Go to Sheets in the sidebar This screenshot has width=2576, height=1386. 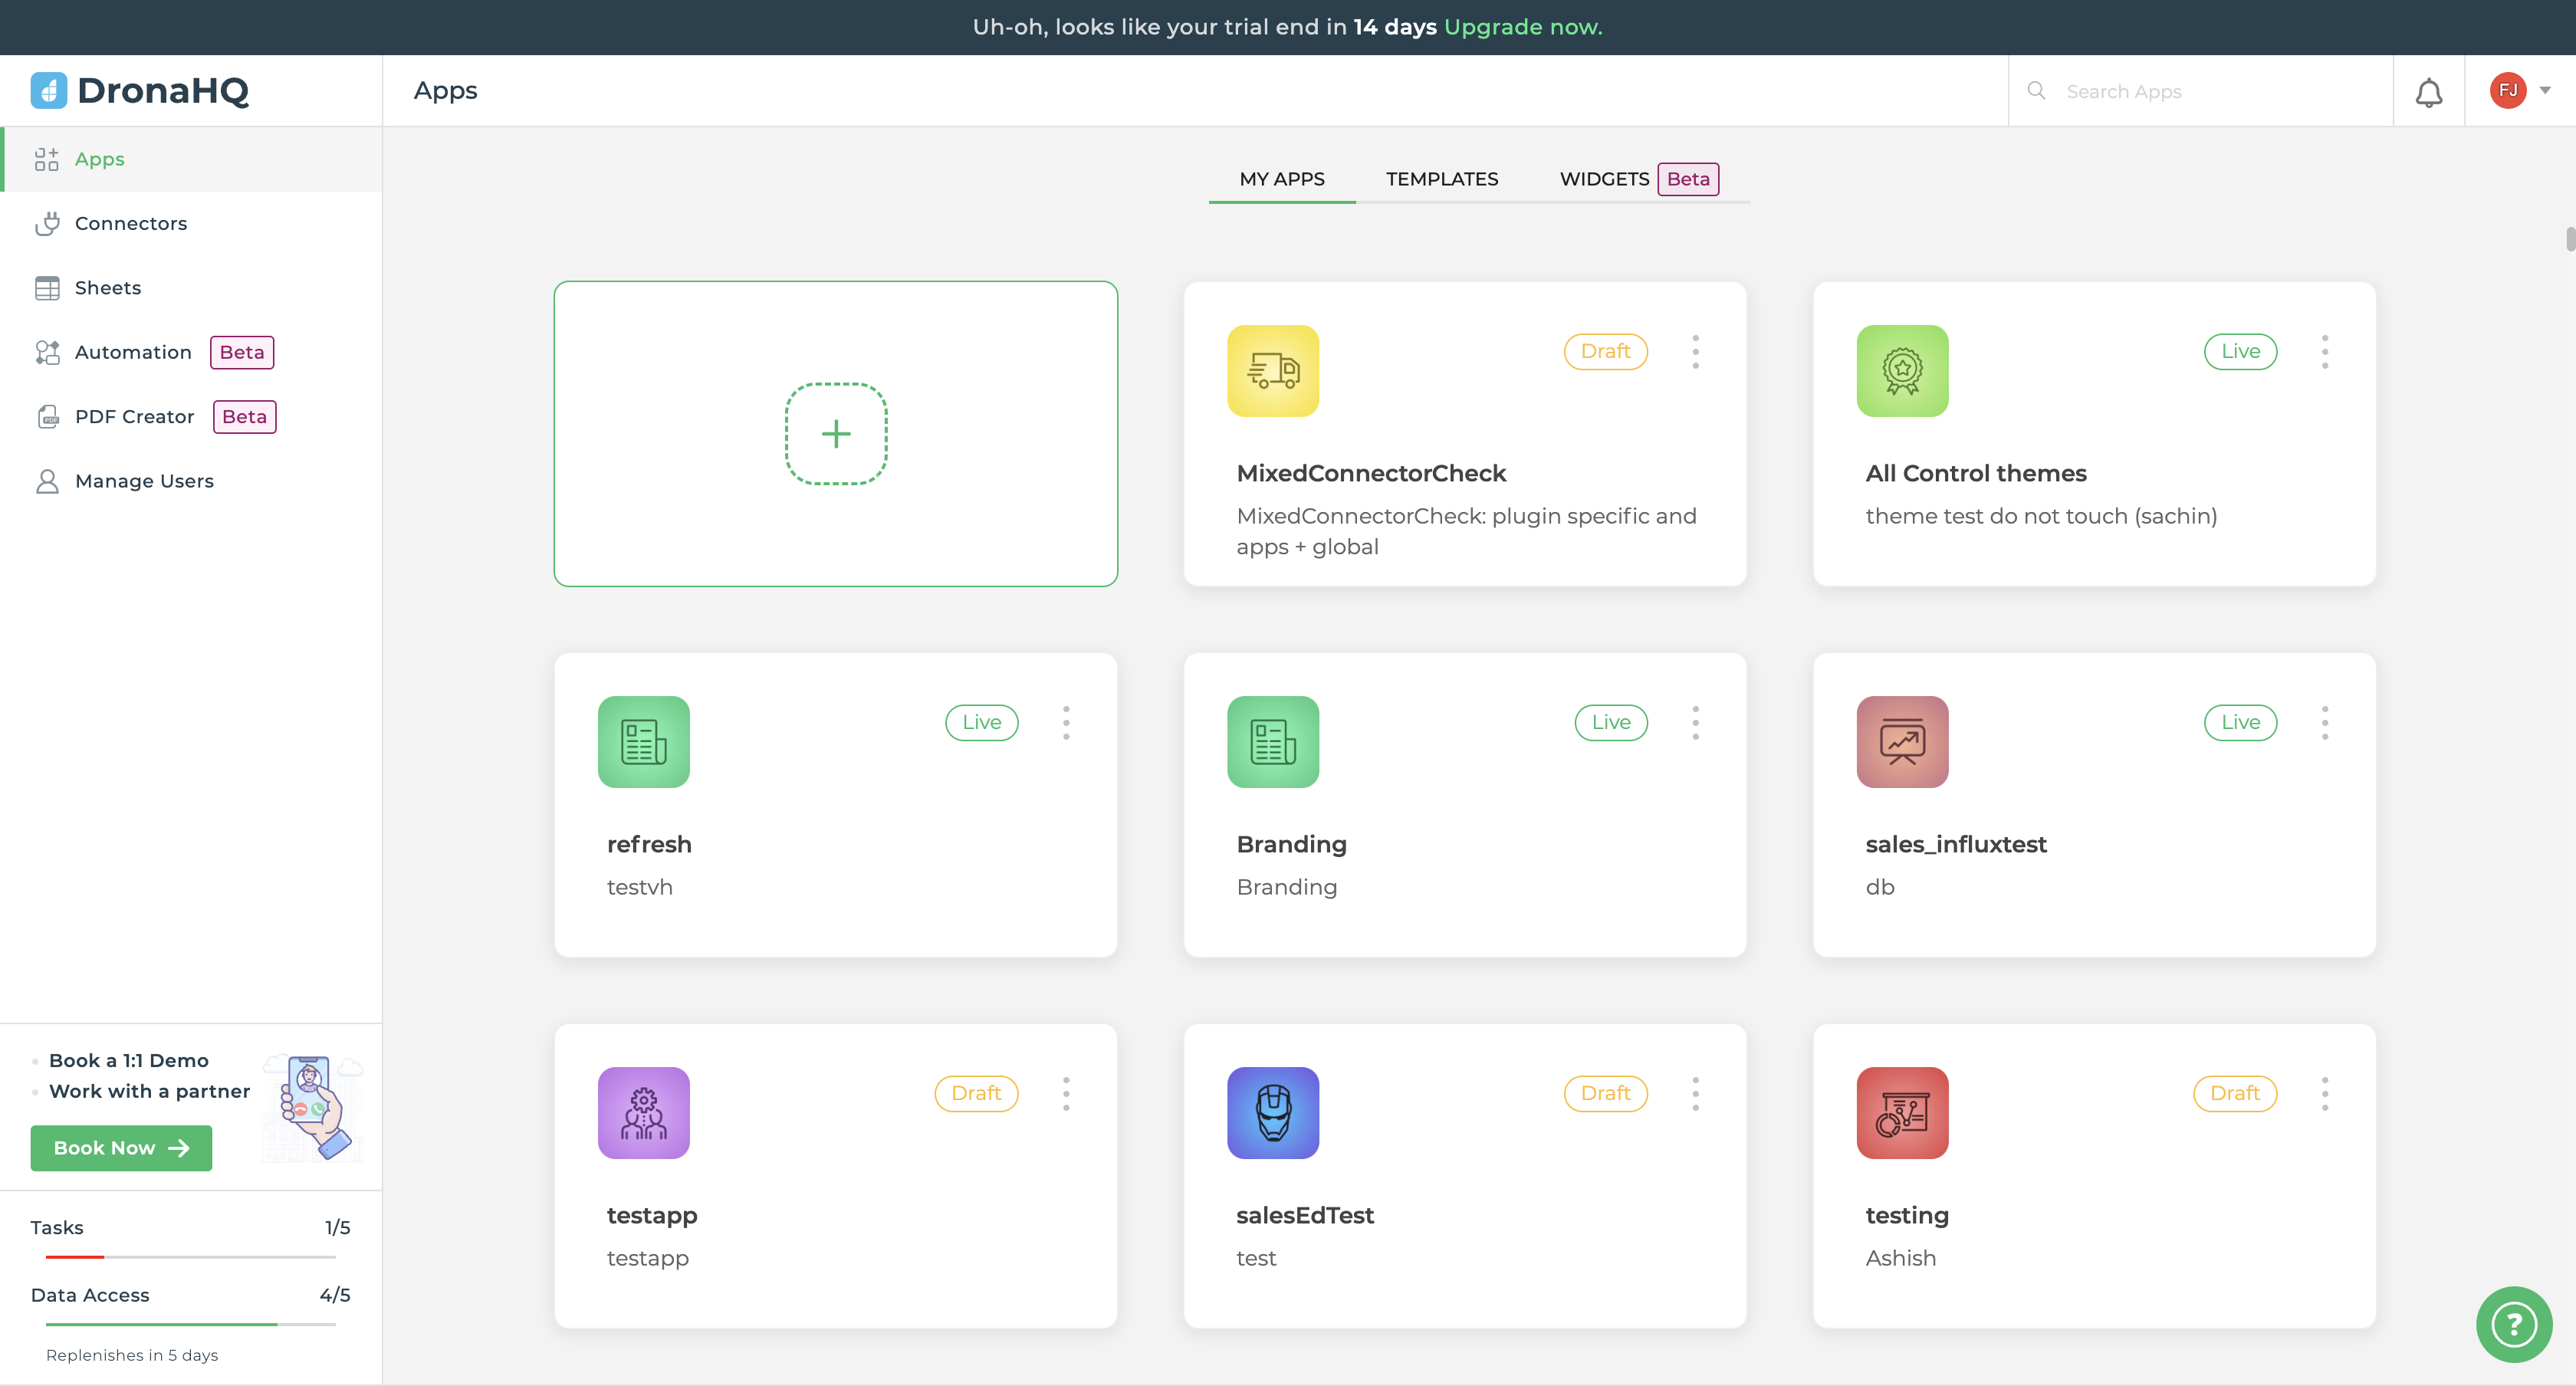191,288
